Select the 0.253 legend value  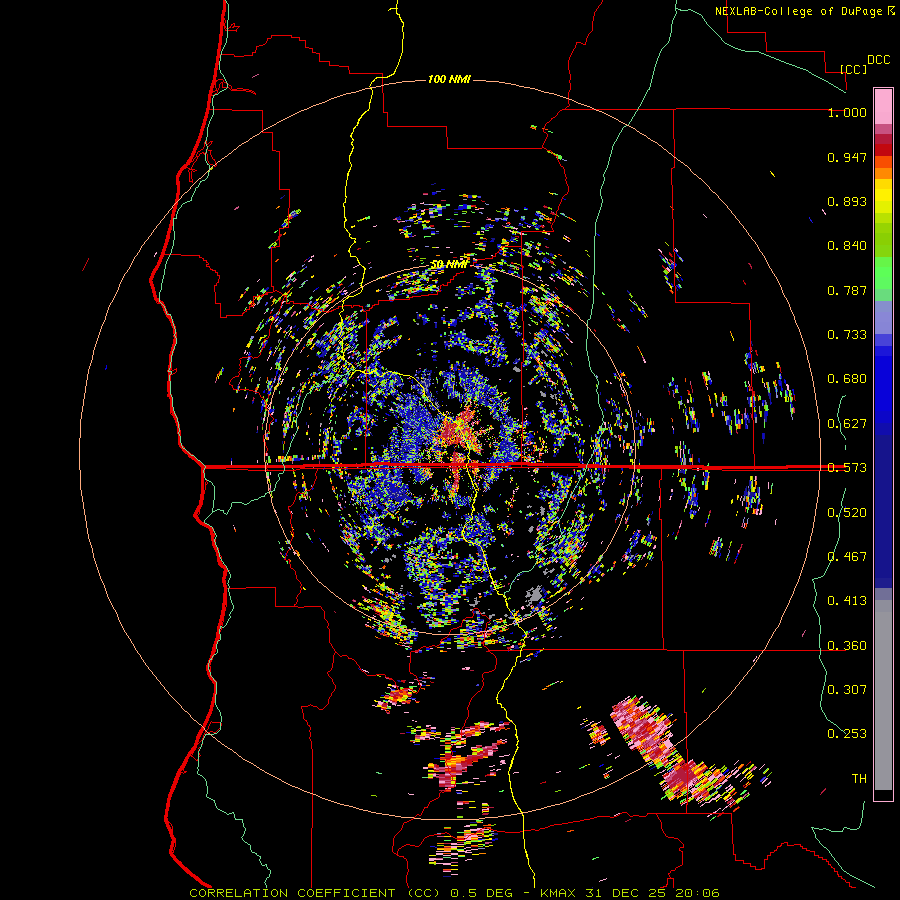(847, 734)
